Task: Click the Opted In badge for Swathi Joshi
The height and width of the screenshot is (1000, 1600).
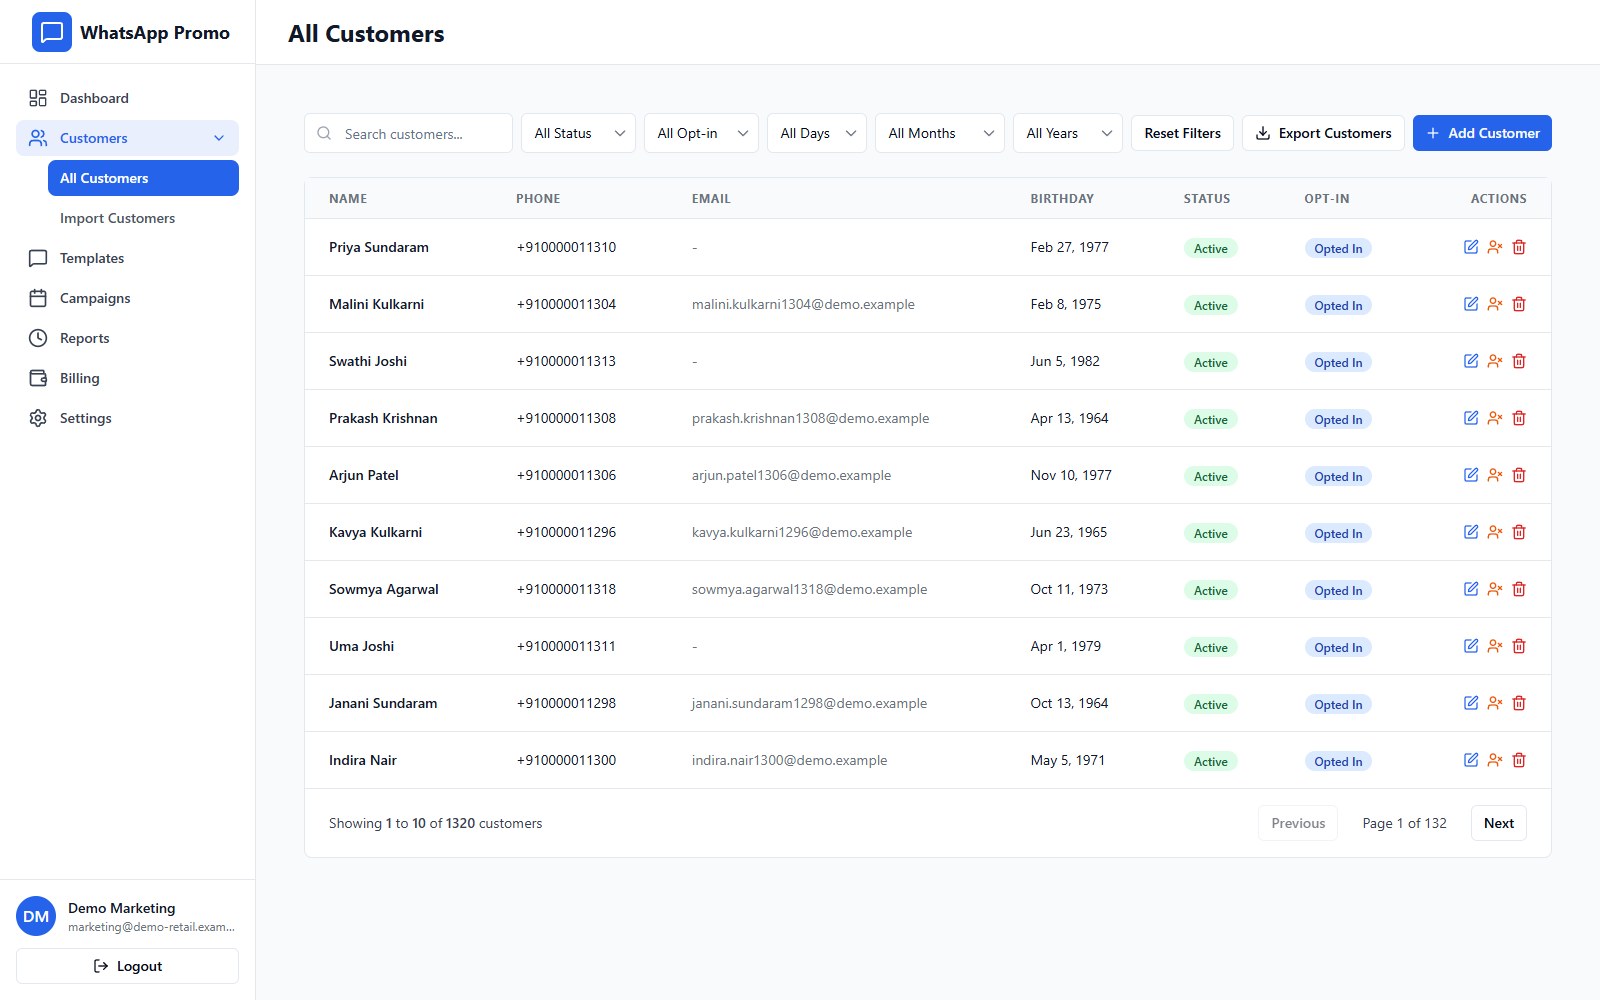Action: pos(1338,362)
